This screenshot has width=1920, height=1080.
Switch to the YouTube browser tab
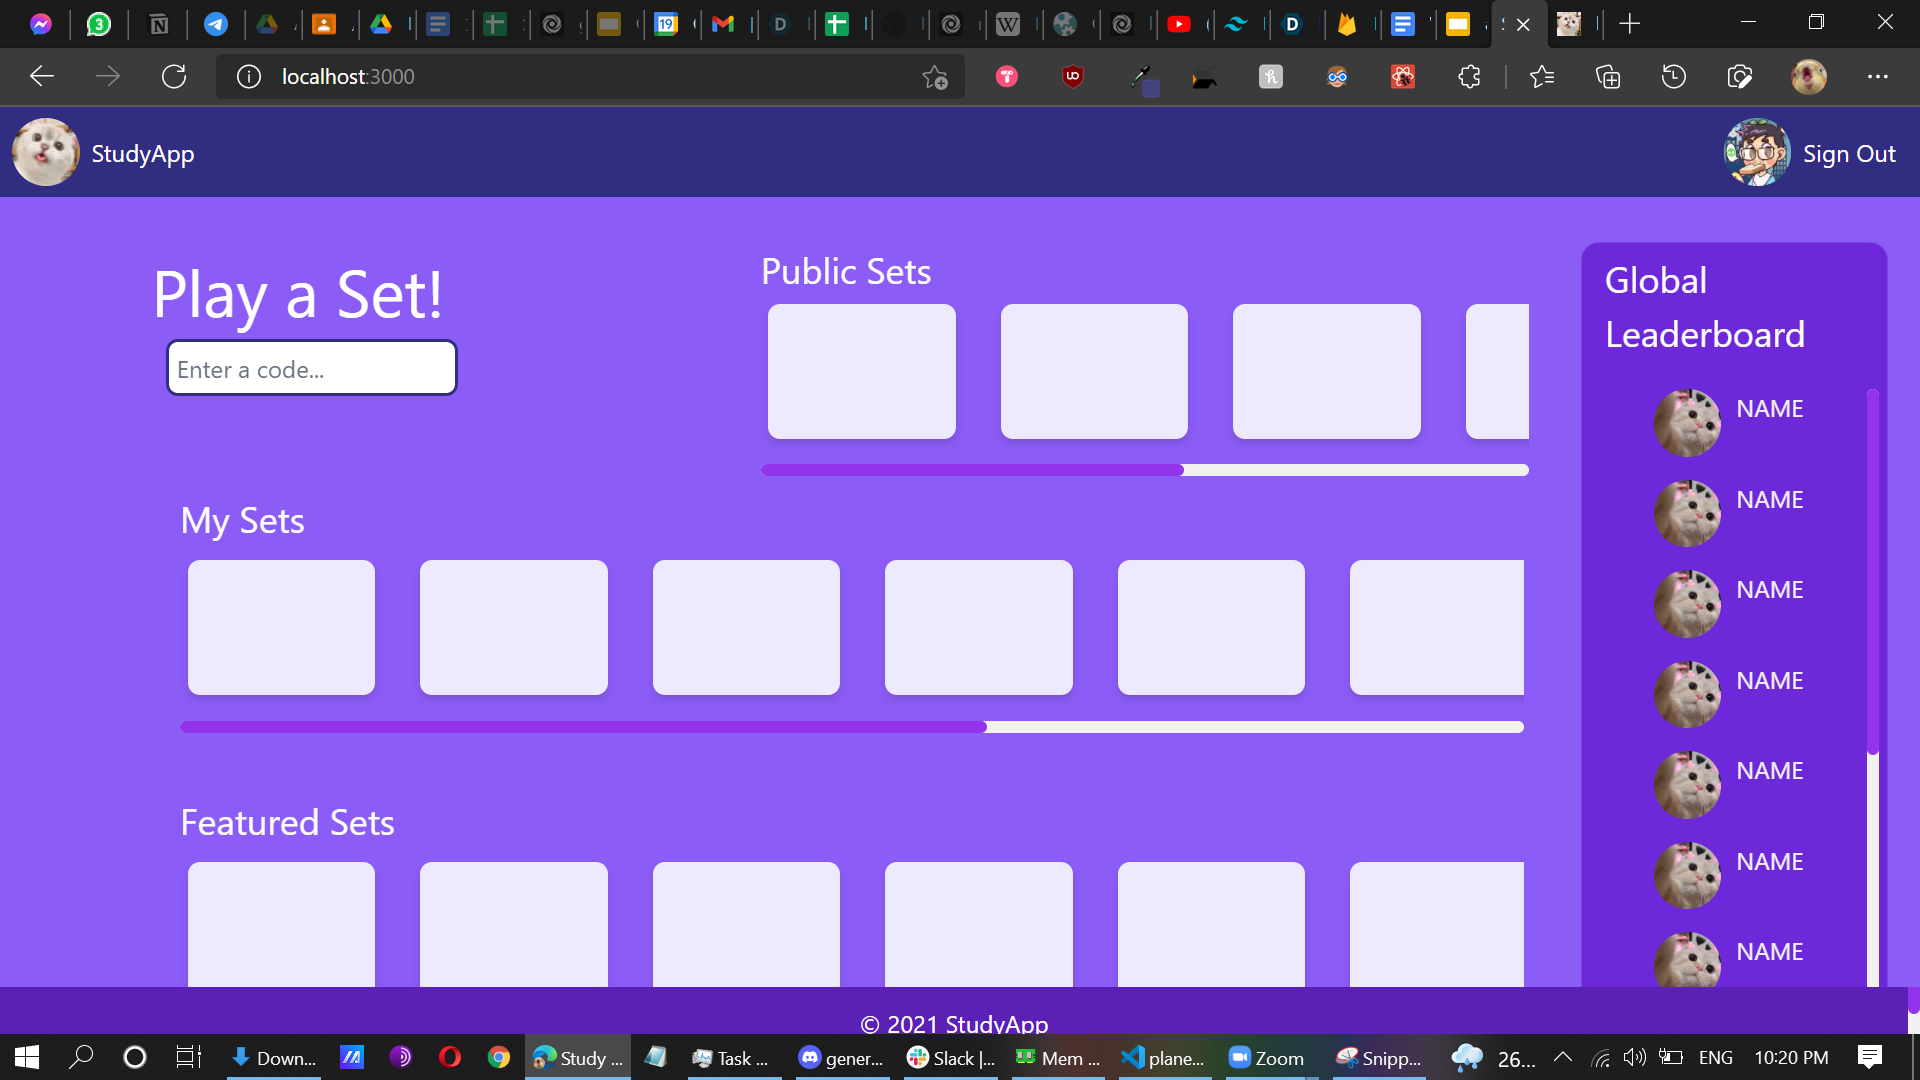[1179, 24]
